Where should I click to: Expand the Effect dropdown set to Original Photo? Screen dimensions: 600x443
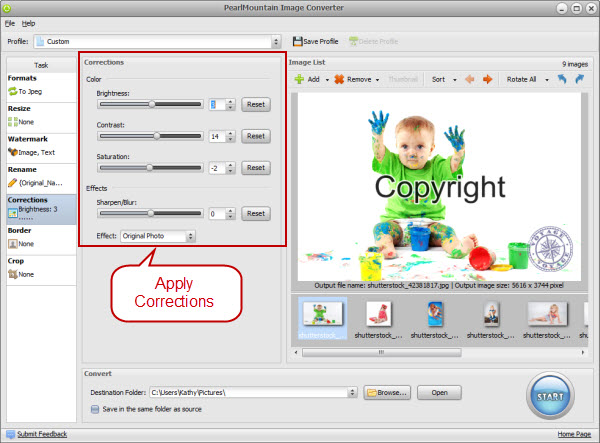pos(190,236)
